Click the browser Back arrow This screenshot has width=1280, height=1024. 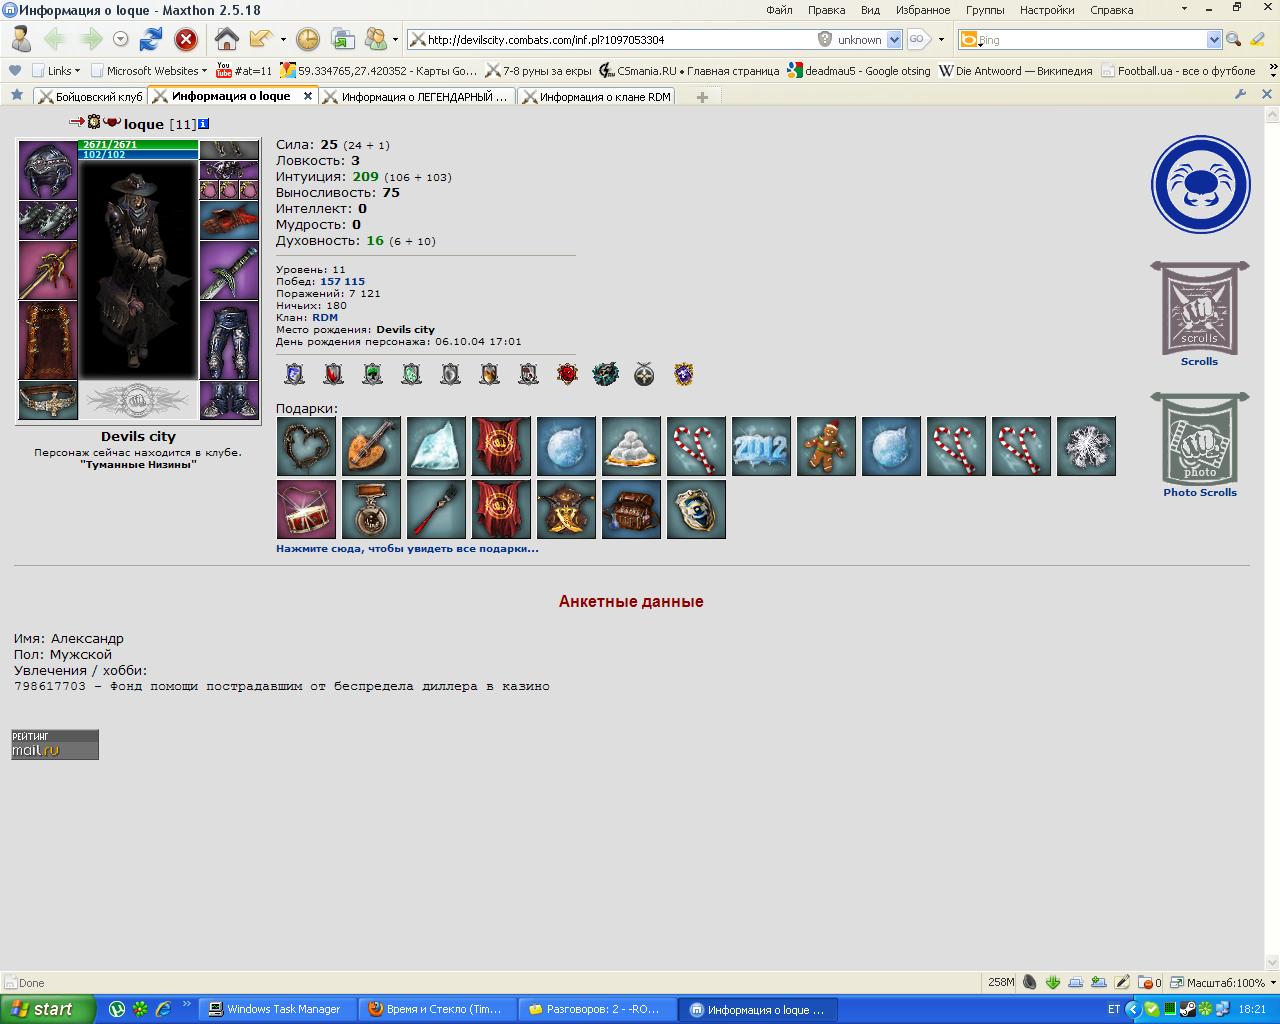(54, 39)
